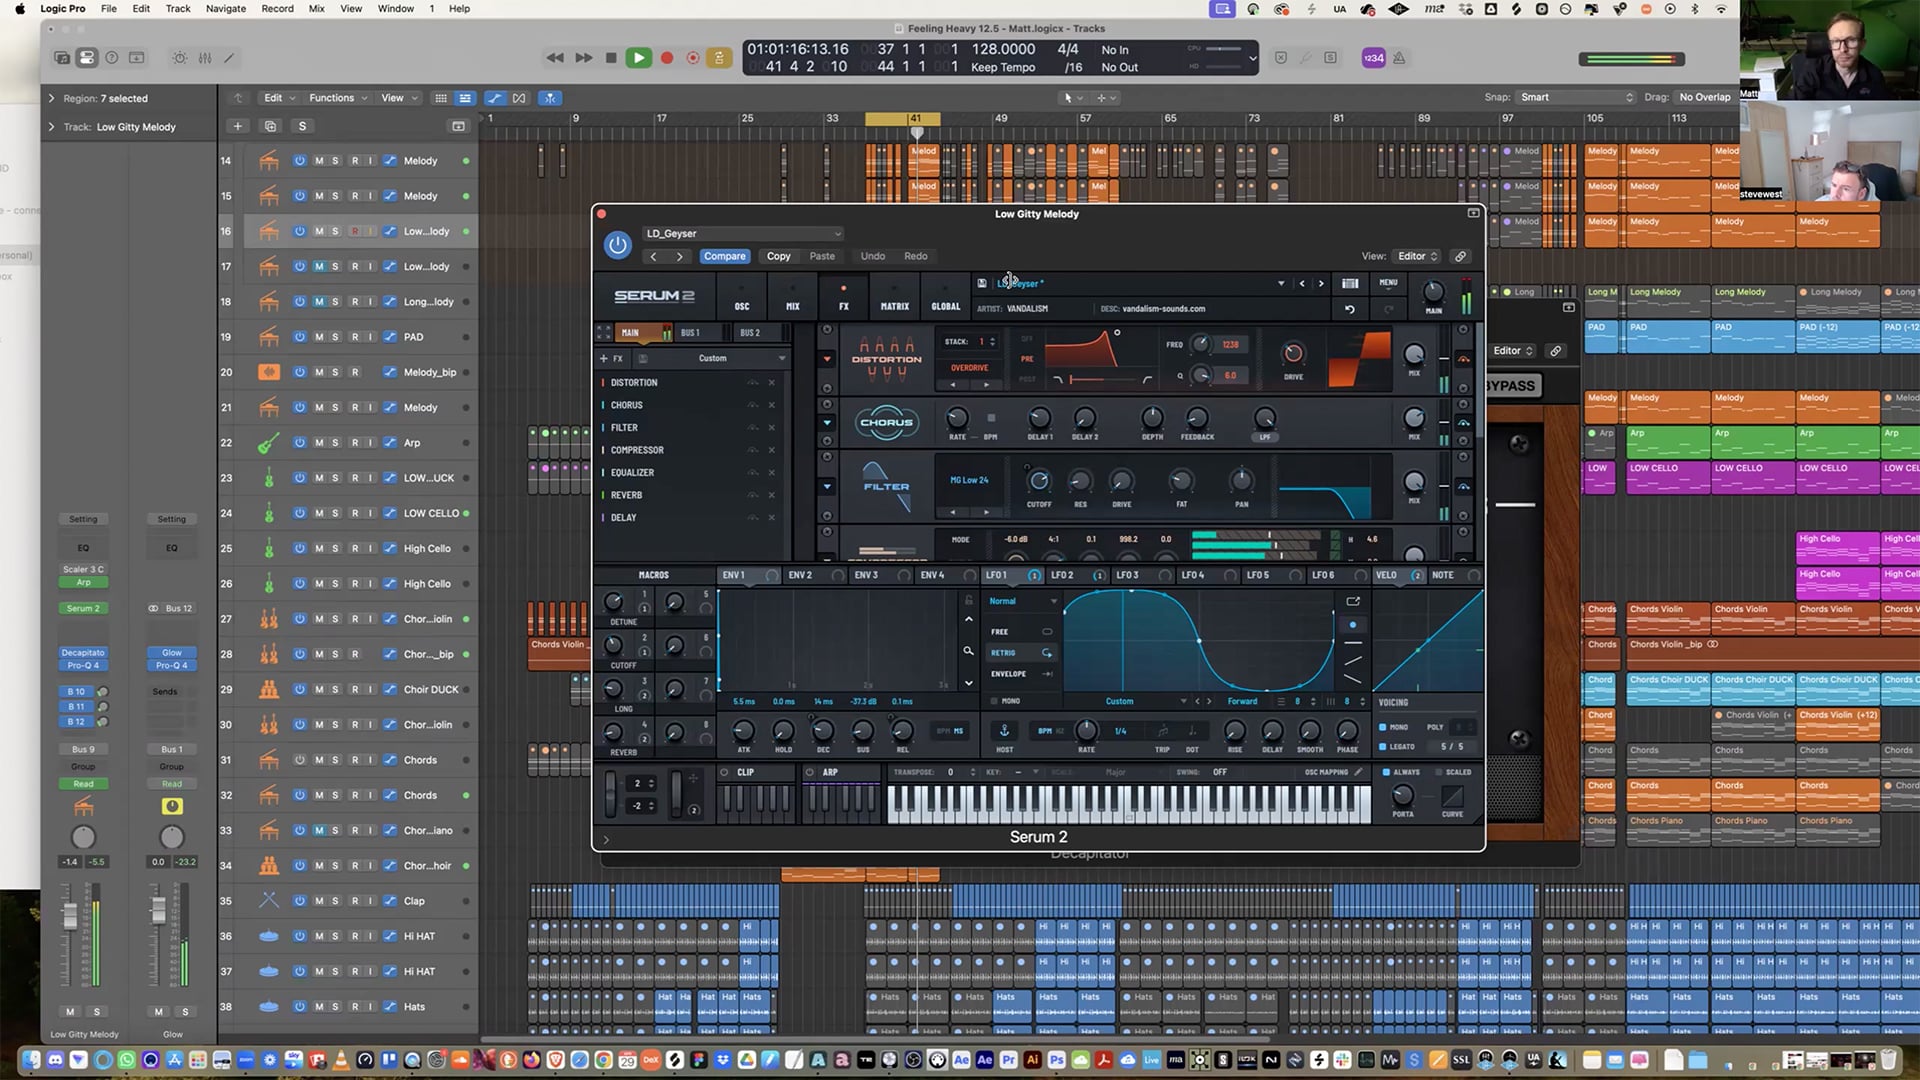Stop playback in the transport

611,58
